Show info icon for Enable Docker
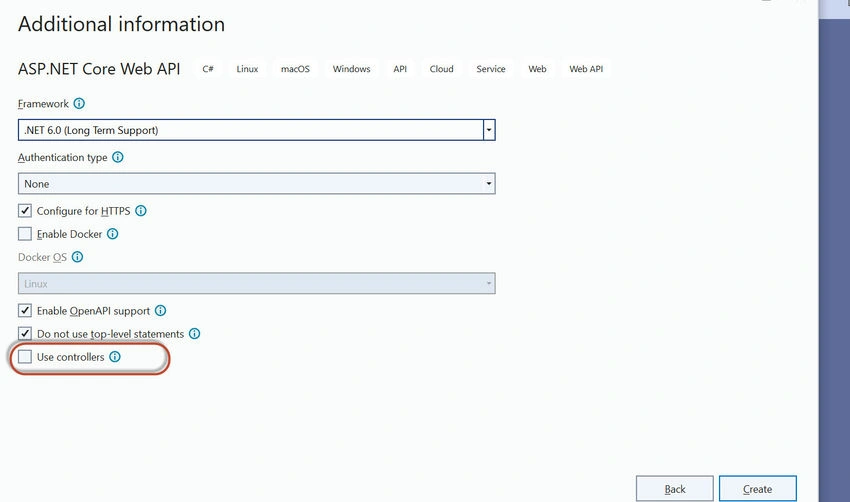The width and height of the screenshot is (850, 502). tap(113, 234)
